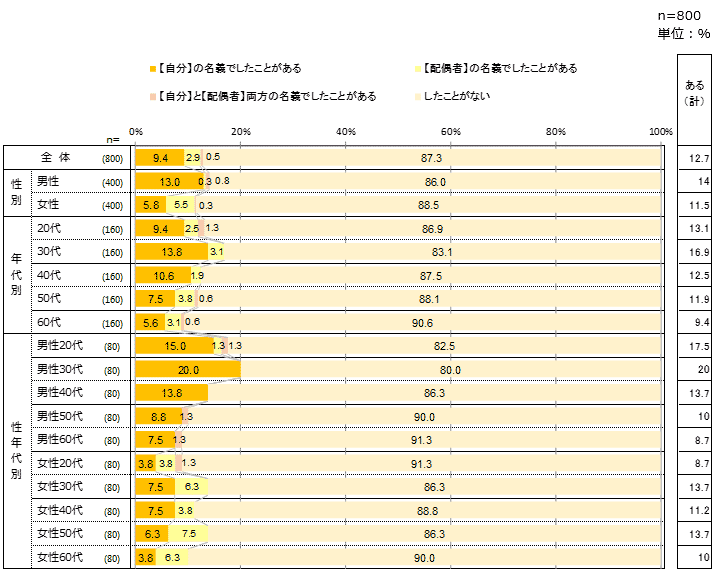Select the 女性50代 yellow segment showing 7.5

click(x=188, y=534)
